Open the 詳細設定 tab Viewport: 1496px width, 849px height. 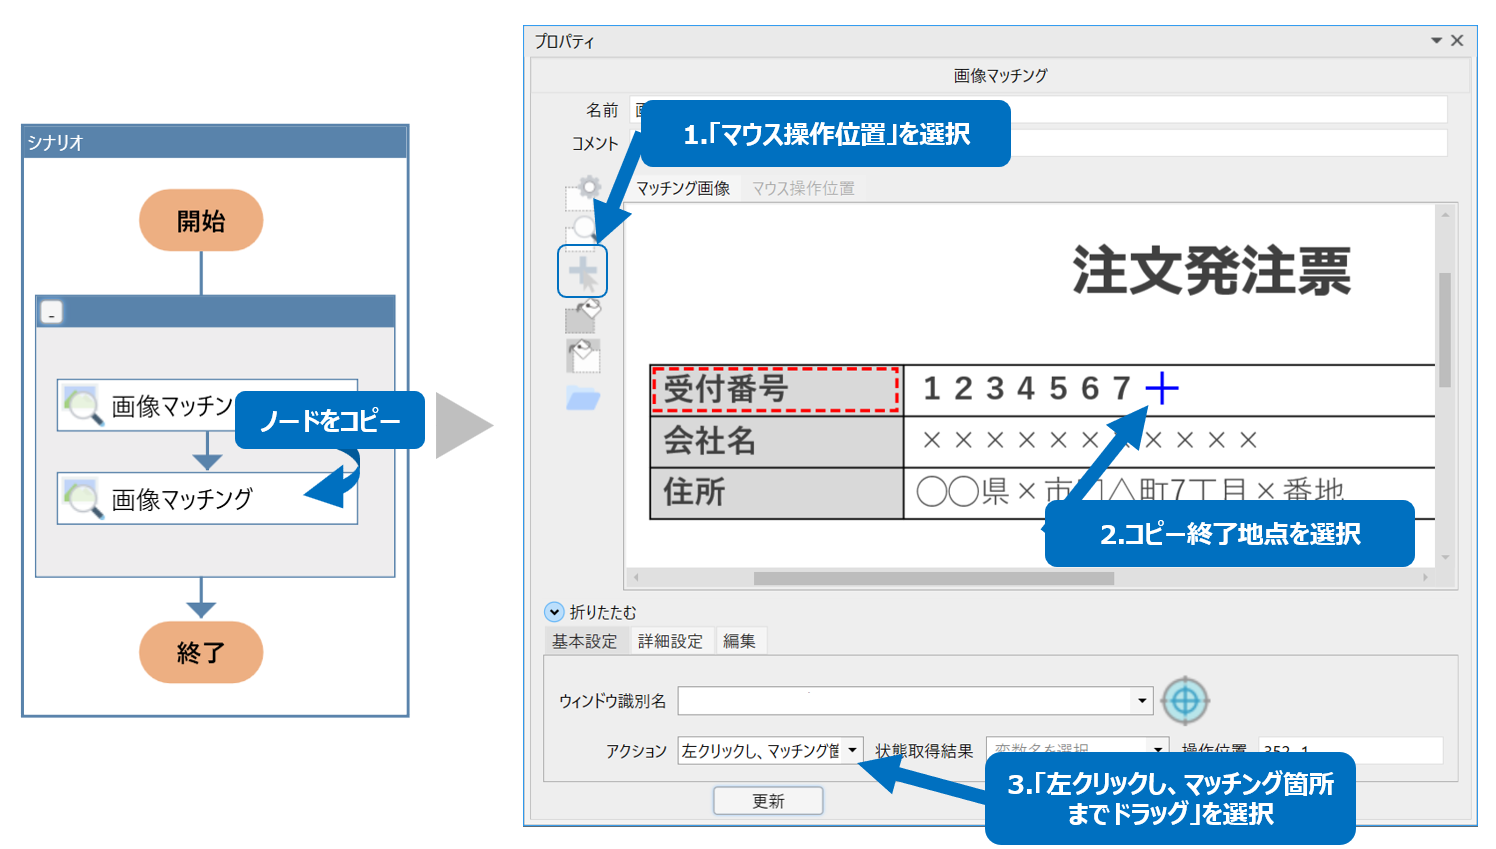[670, 641]
